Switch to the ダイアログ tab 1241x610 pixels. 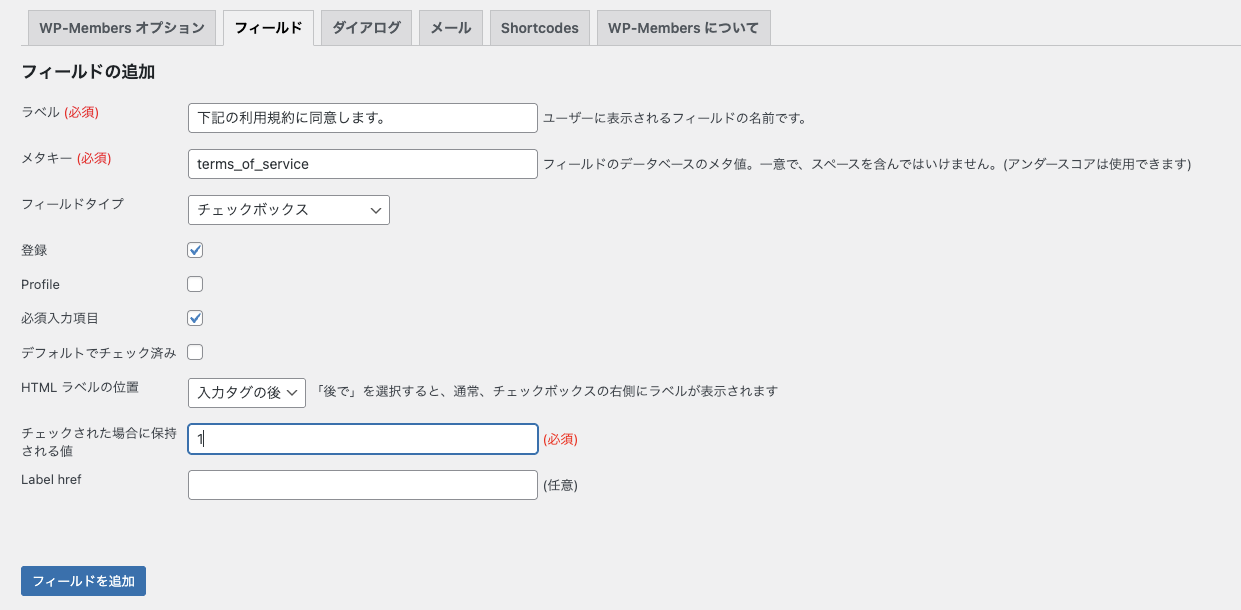tap(366, 28)
